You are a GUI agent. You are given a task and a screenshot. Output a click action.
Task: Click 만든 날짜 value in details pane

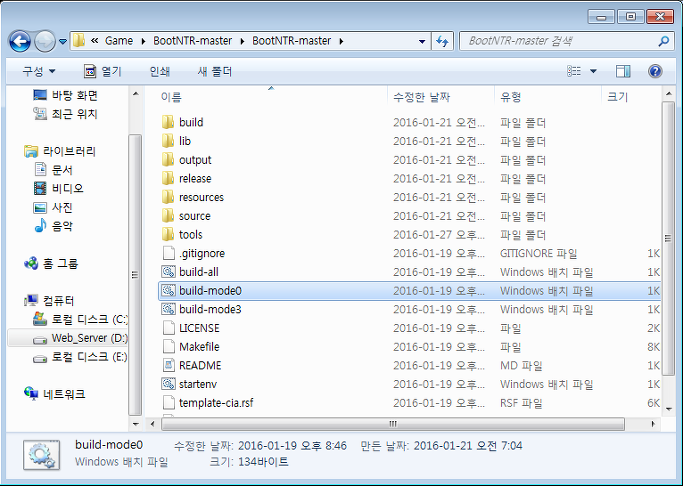click(468, 446)
